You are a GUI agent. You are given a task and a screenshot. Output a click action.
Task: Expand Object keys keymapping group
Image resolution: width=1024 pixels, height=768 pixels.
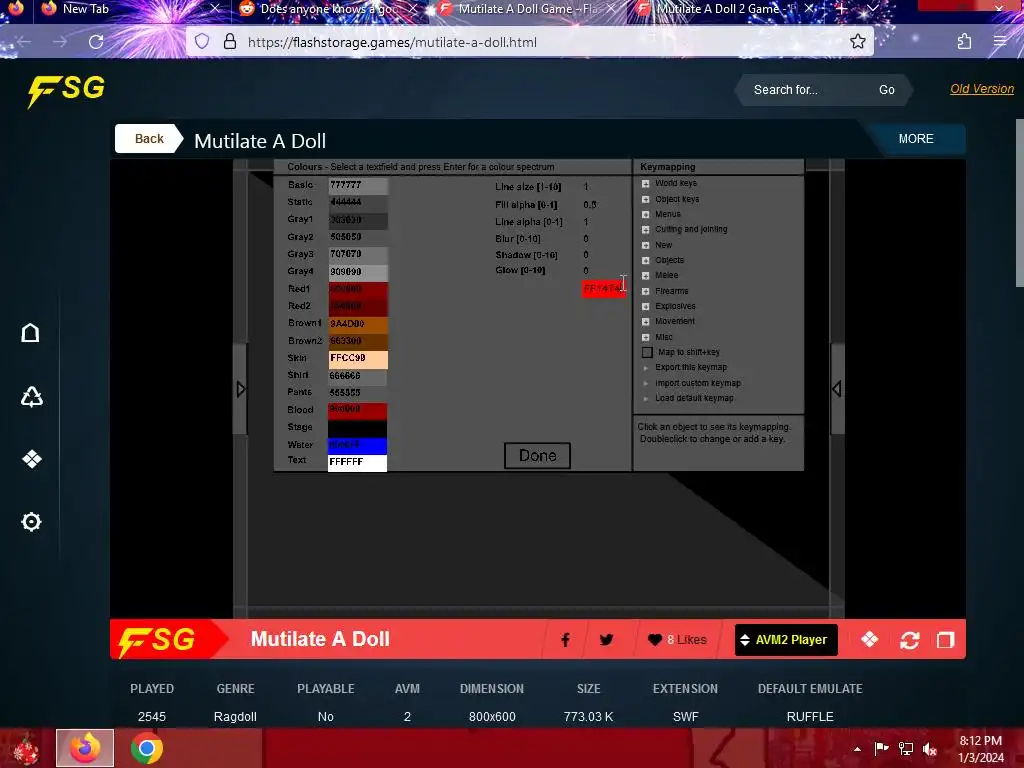[x=645, y=199]
